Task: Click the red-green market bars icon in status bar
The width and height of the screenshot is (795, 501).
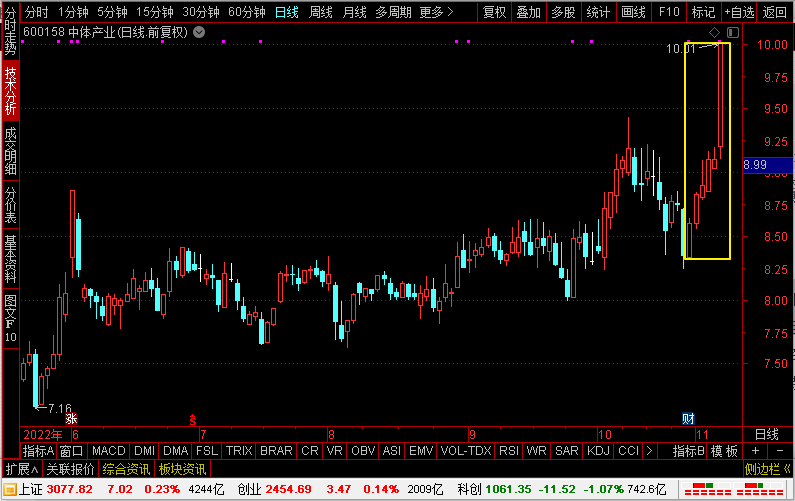Action: (x=712, y=489)
